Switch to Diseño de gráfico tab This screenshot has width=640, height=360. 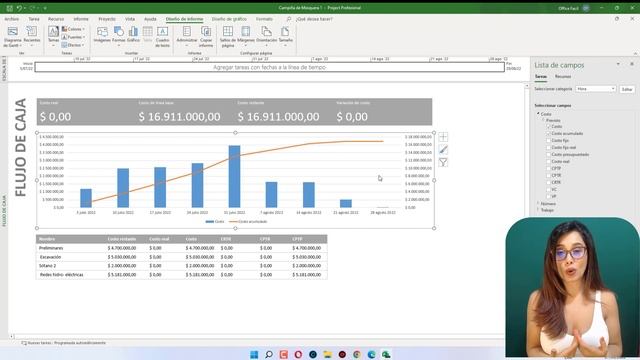click(229, 19)
